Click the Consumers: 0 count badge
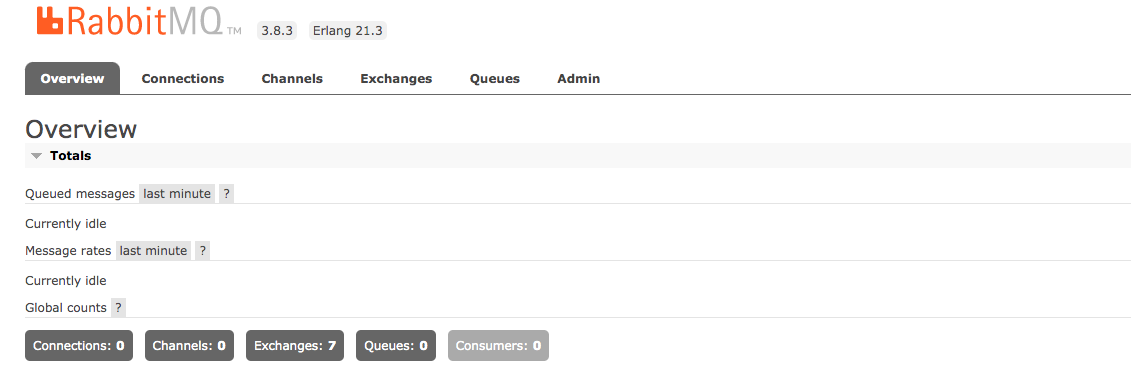 pos(498,345)
